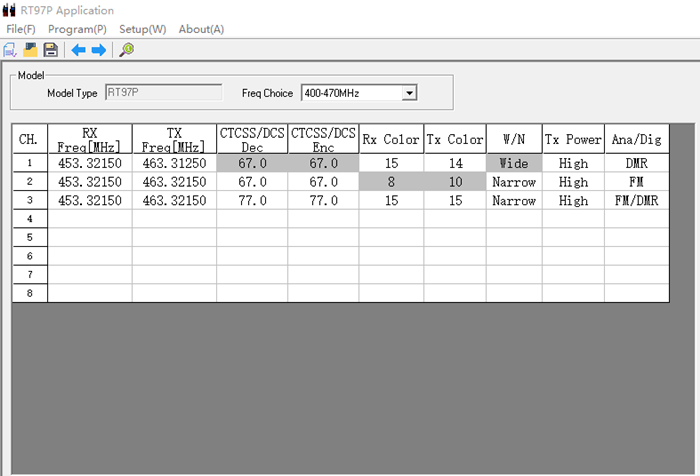Click the Open folder toolbar icon
Image resolution: width=700 pixels, height=476 pixels.
30,49
